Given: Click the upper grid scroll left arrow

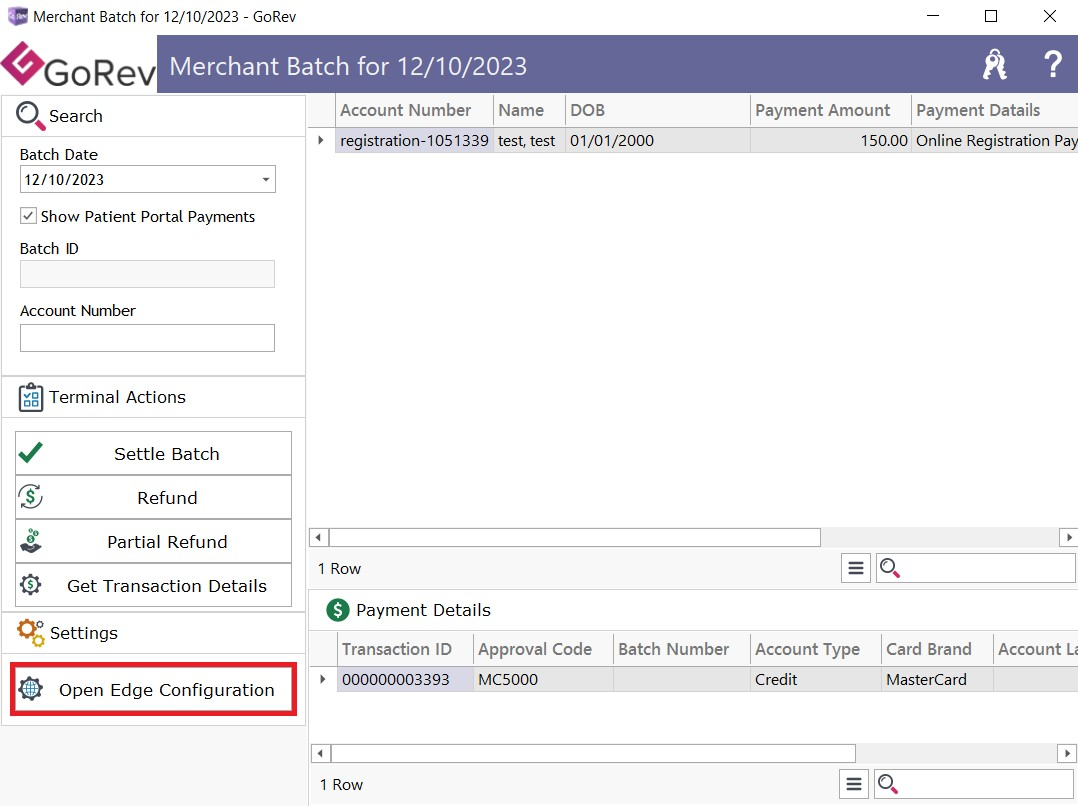Looking at the screenshot, I should point(318,537).
